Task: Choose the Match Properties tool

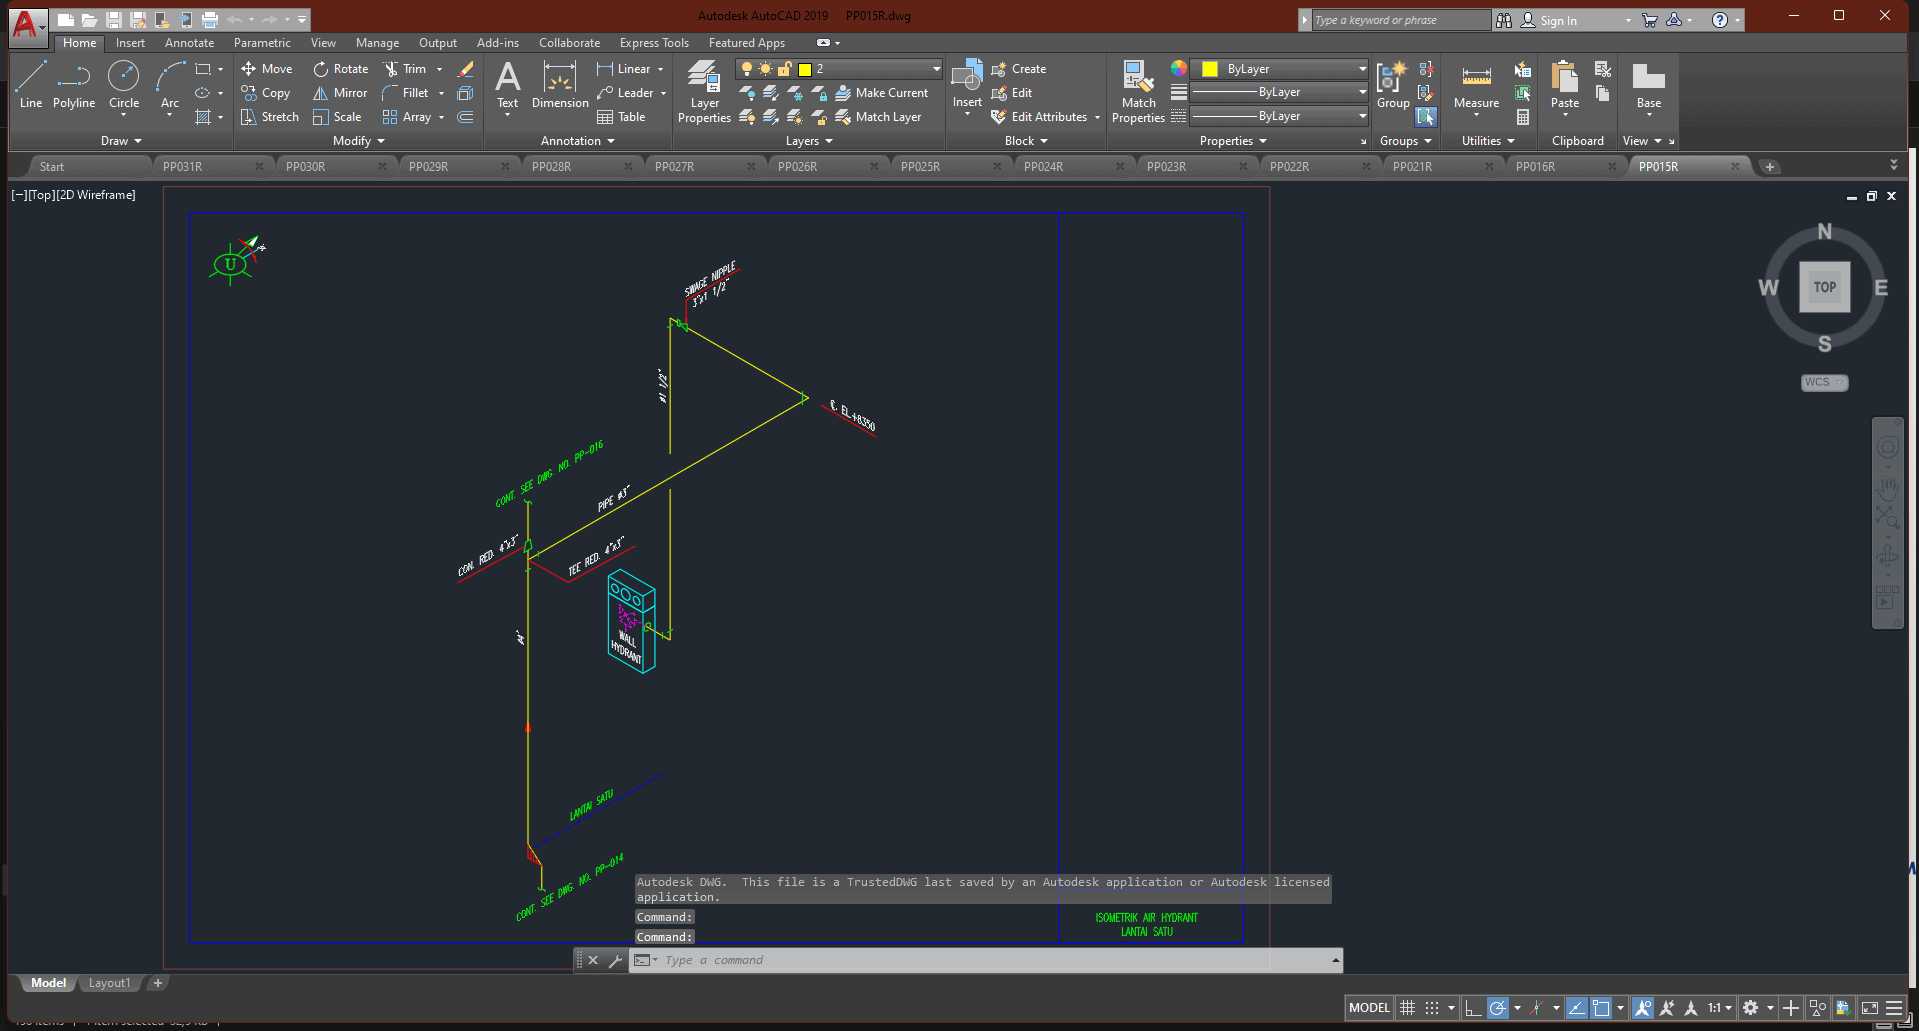Action: click(1138, 91)
